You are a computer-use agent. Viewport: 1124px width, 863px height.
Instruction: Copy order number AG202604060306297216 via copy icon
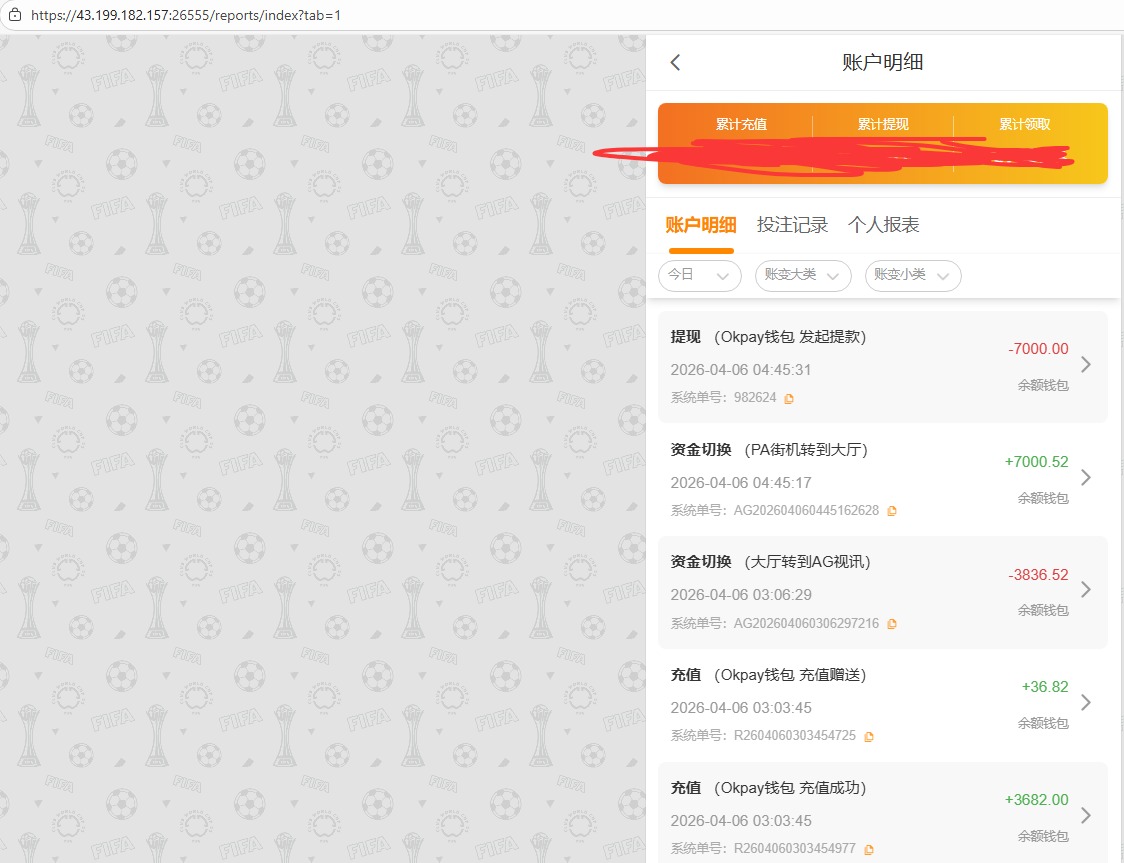[892, 624]
